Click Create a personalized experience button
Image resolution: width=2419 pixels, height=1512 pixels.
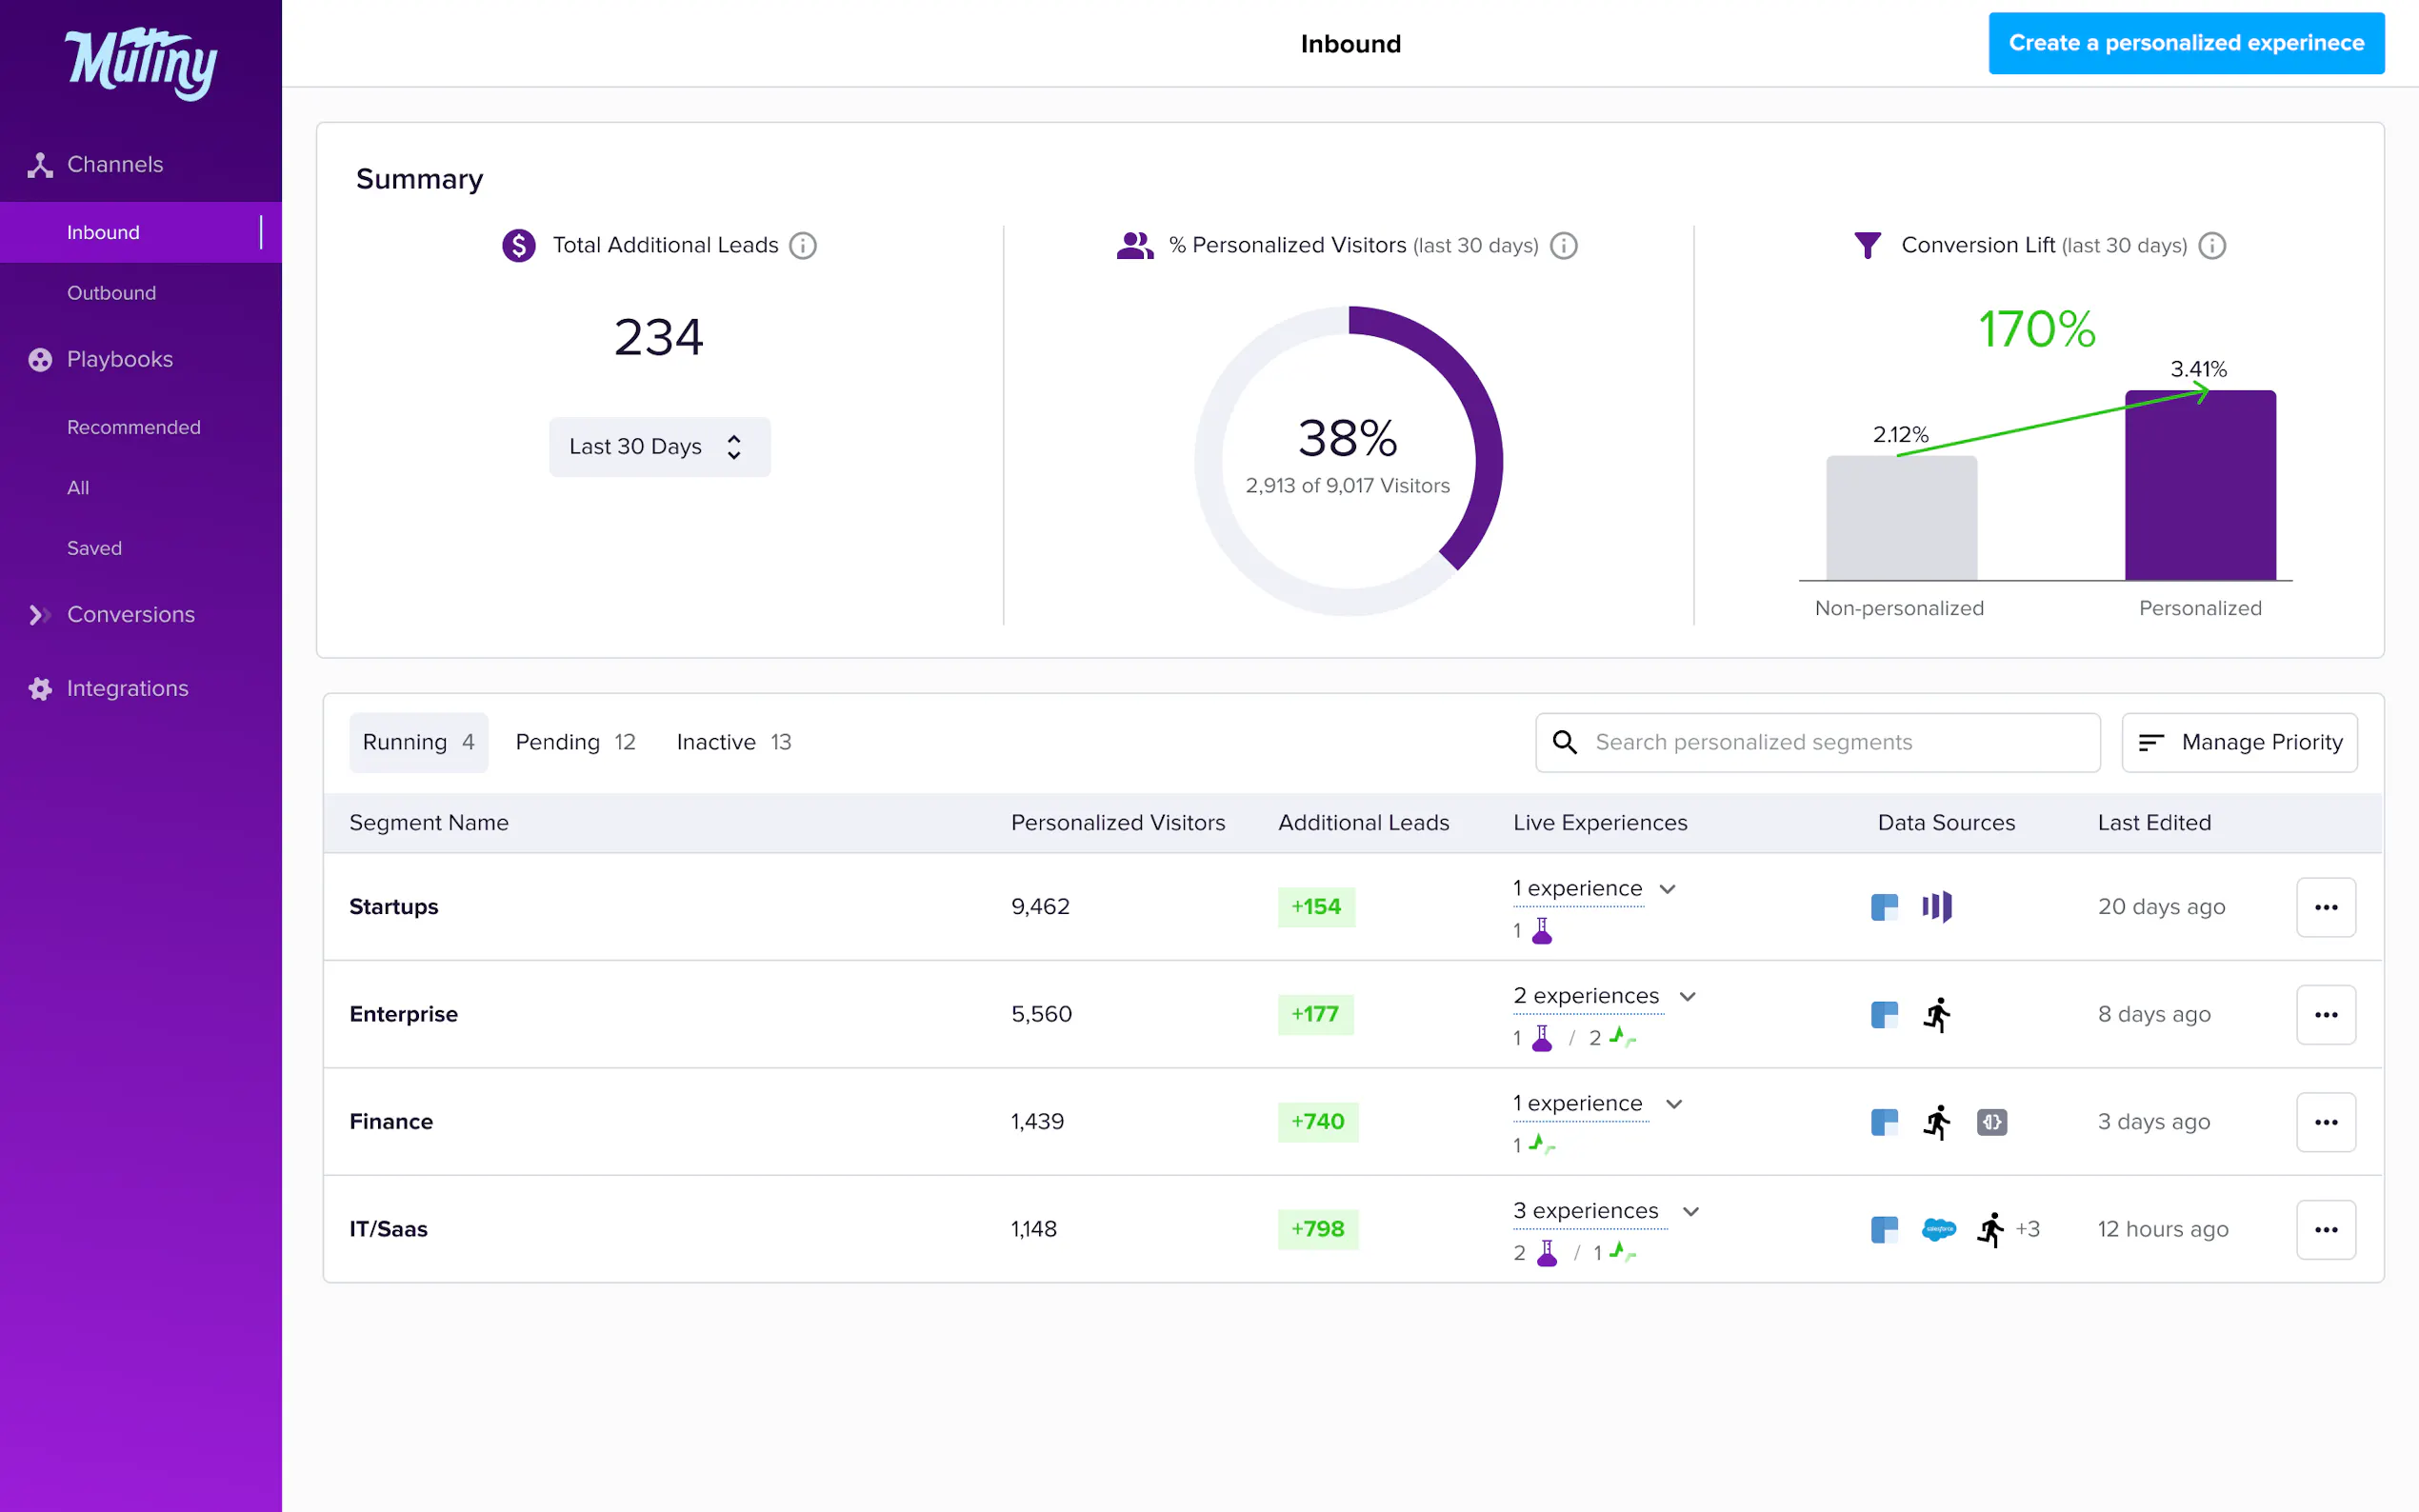pyautogui.click(x=2185, y=43)
